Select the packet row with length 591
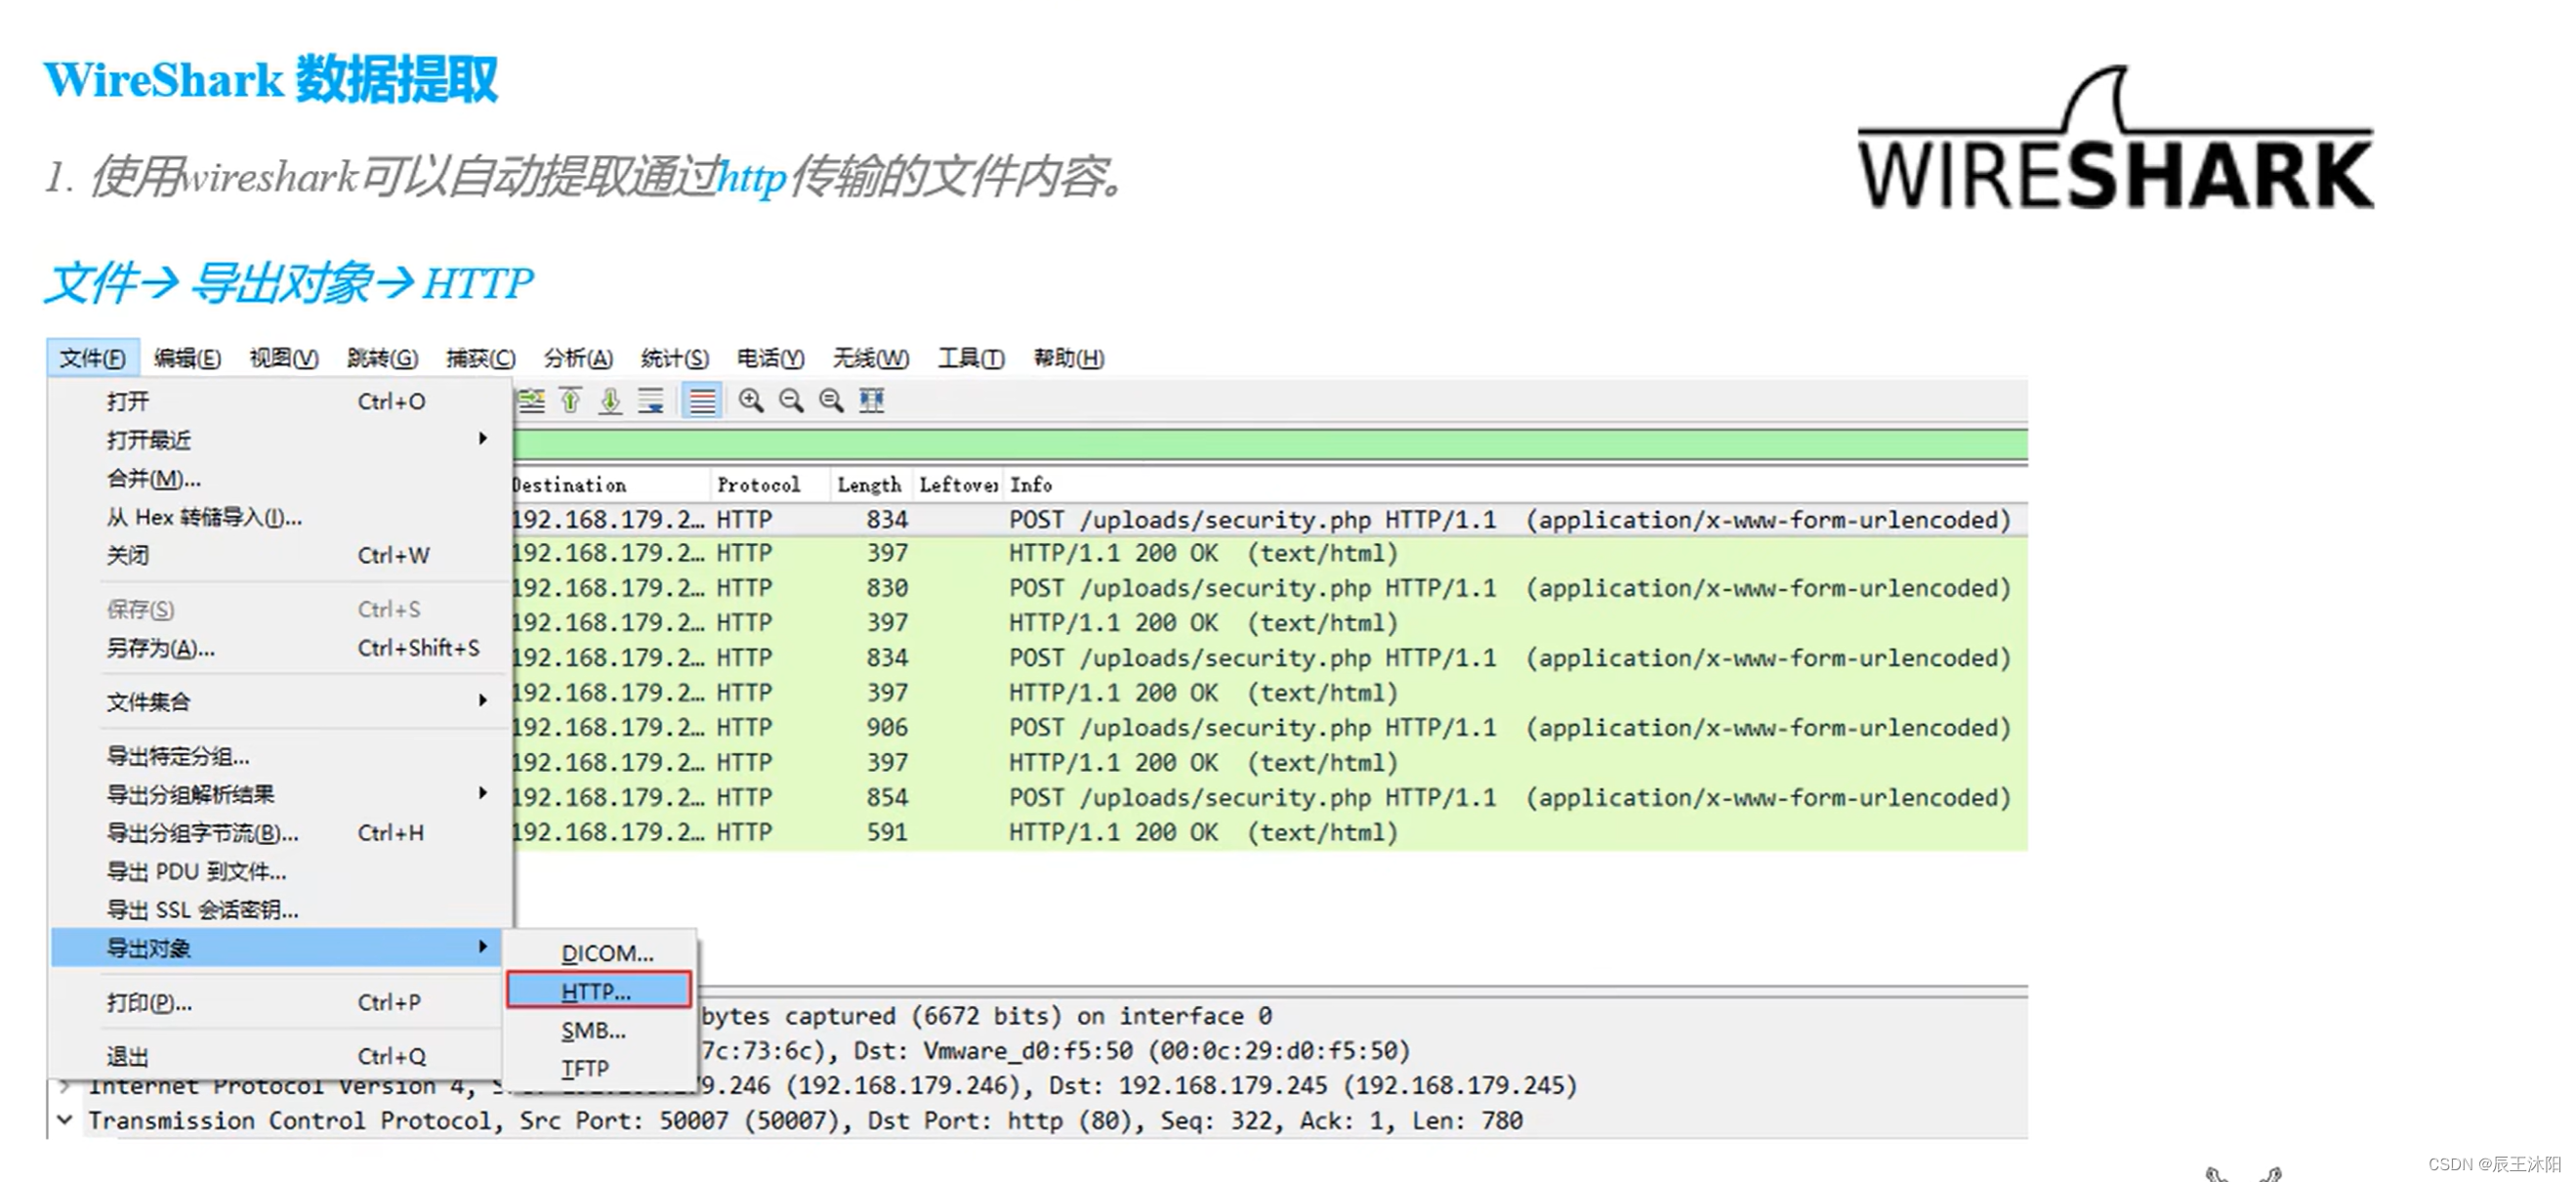The height and width of the screenshot is (1182, 2576). (x=1270, y=833)
